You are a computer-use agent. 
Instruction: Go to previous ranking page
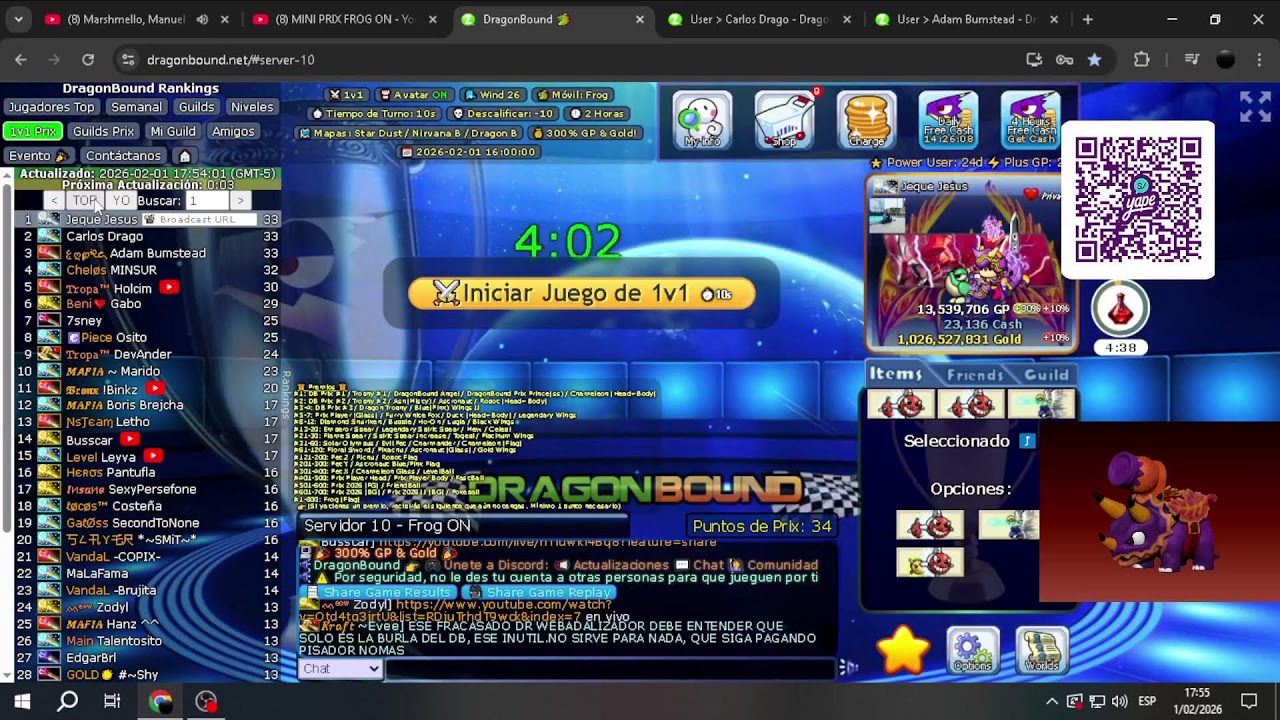click(55, 201)
